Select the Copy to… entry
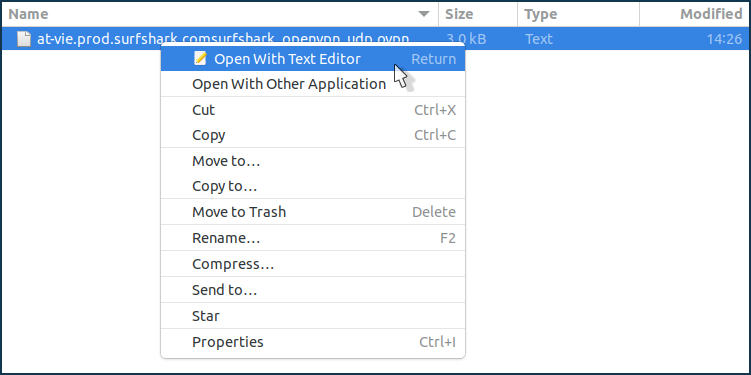This screenshot has width=751, height=375. click(313, 186)
